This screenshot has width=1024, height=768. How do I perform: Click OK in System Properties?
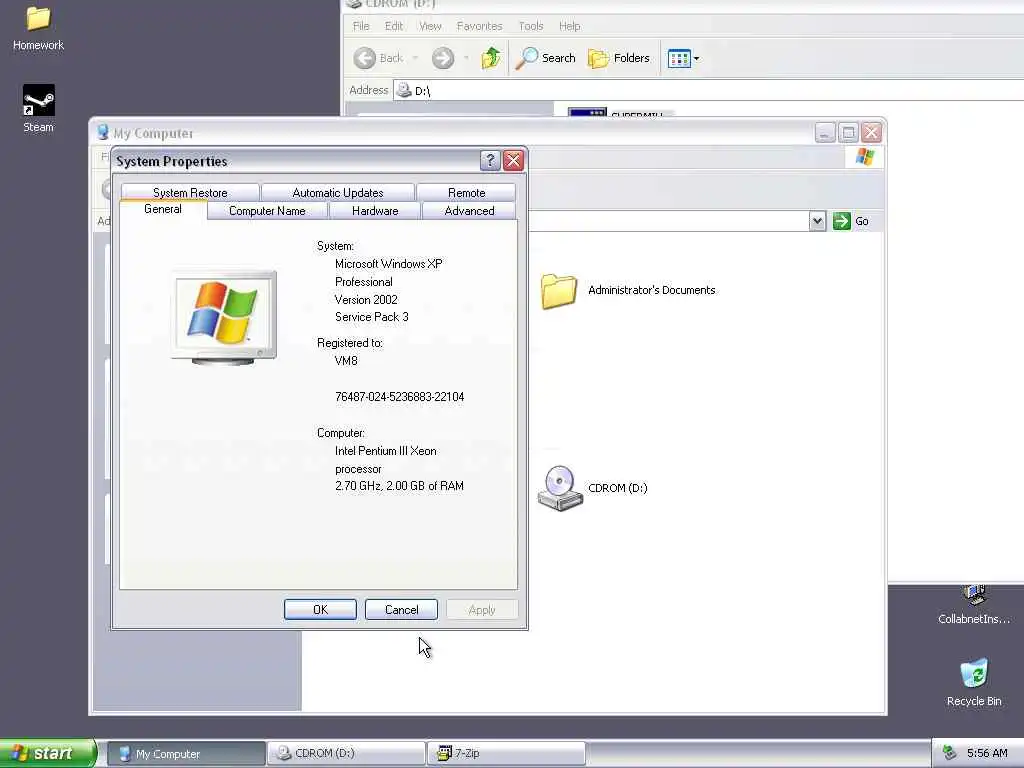pyautogui.click(x=320, y=609)
